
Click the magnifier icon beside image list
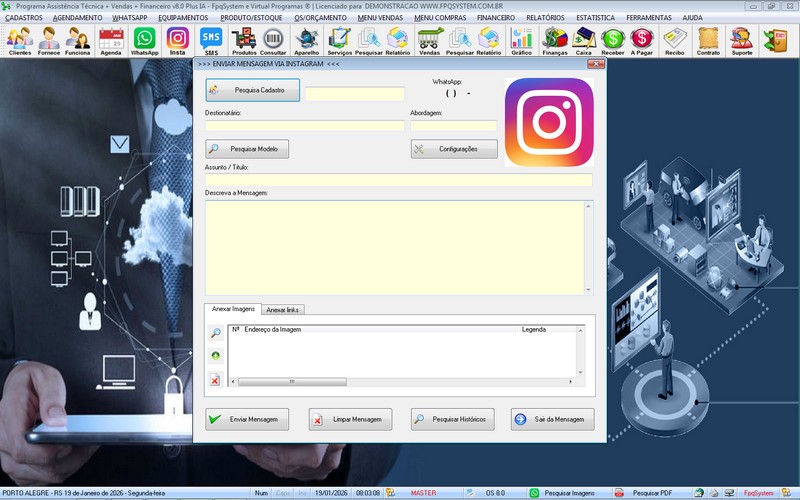click(215, 333)
